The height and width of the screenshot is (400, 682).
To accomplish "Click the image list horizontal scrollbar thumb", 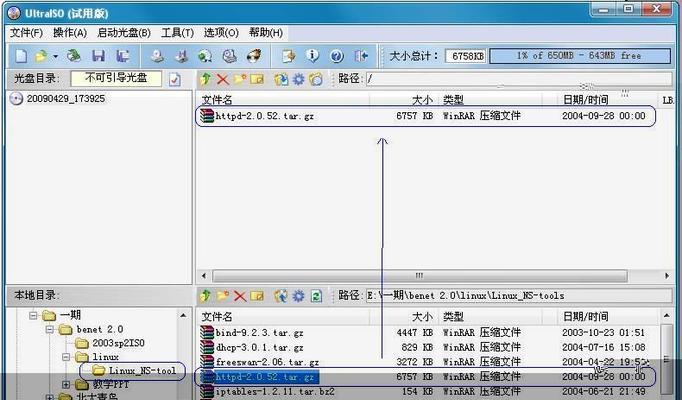I will point(419,276).
